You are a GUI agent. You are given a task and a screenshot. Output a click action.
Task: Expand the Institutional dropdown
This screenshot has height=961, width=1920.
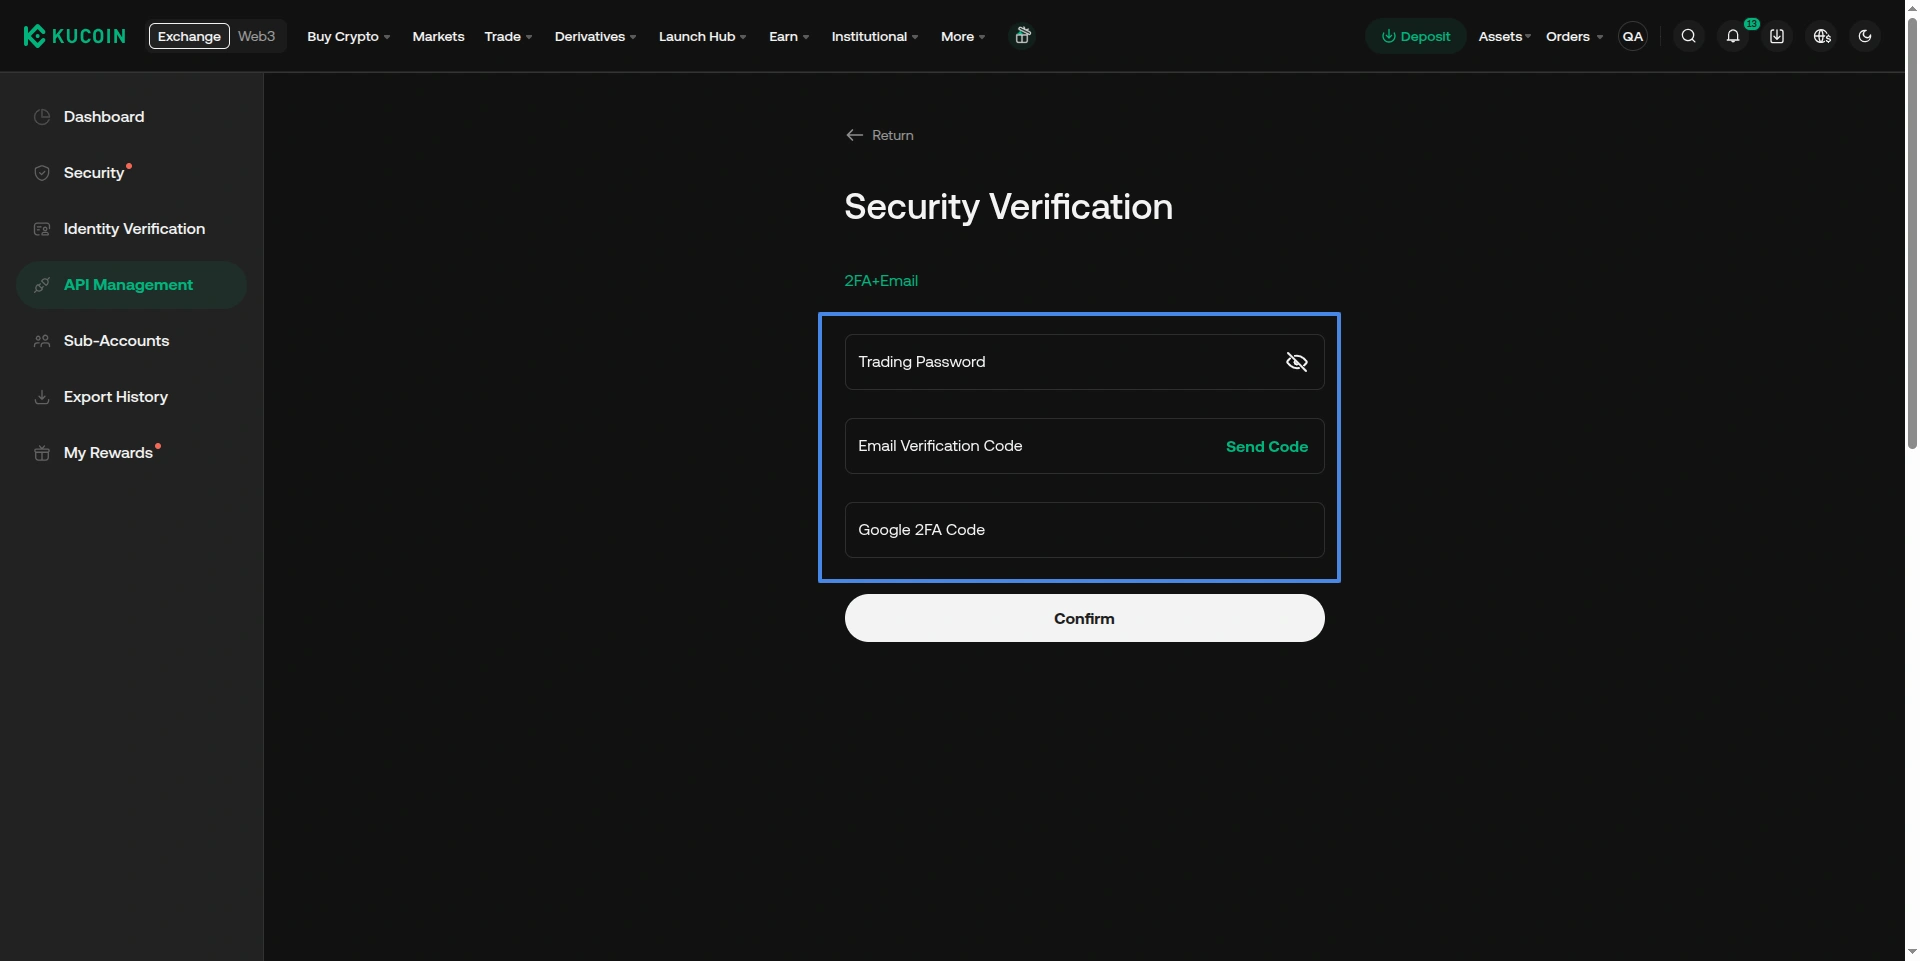pos(875,36)
